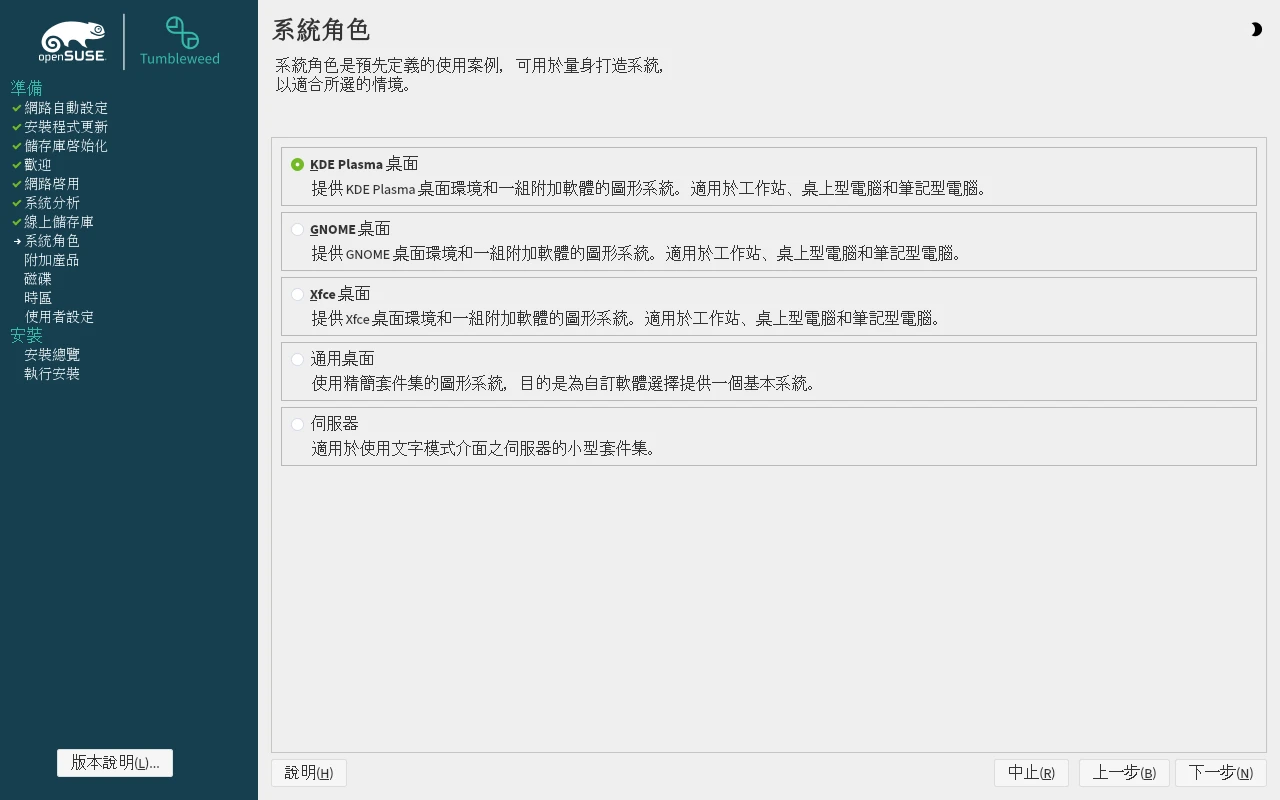Click the checkmark beside 線上儲存庫
Viewport: 1280px width, 800px height.
[x=17, y=222]
